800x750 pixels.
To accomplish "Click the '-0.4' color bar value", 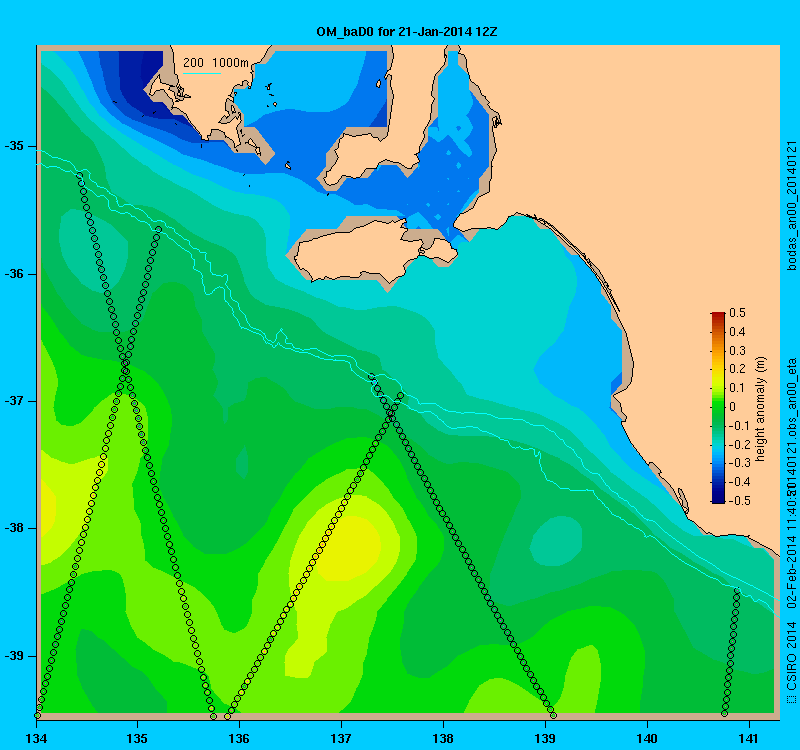I will 739,482.
